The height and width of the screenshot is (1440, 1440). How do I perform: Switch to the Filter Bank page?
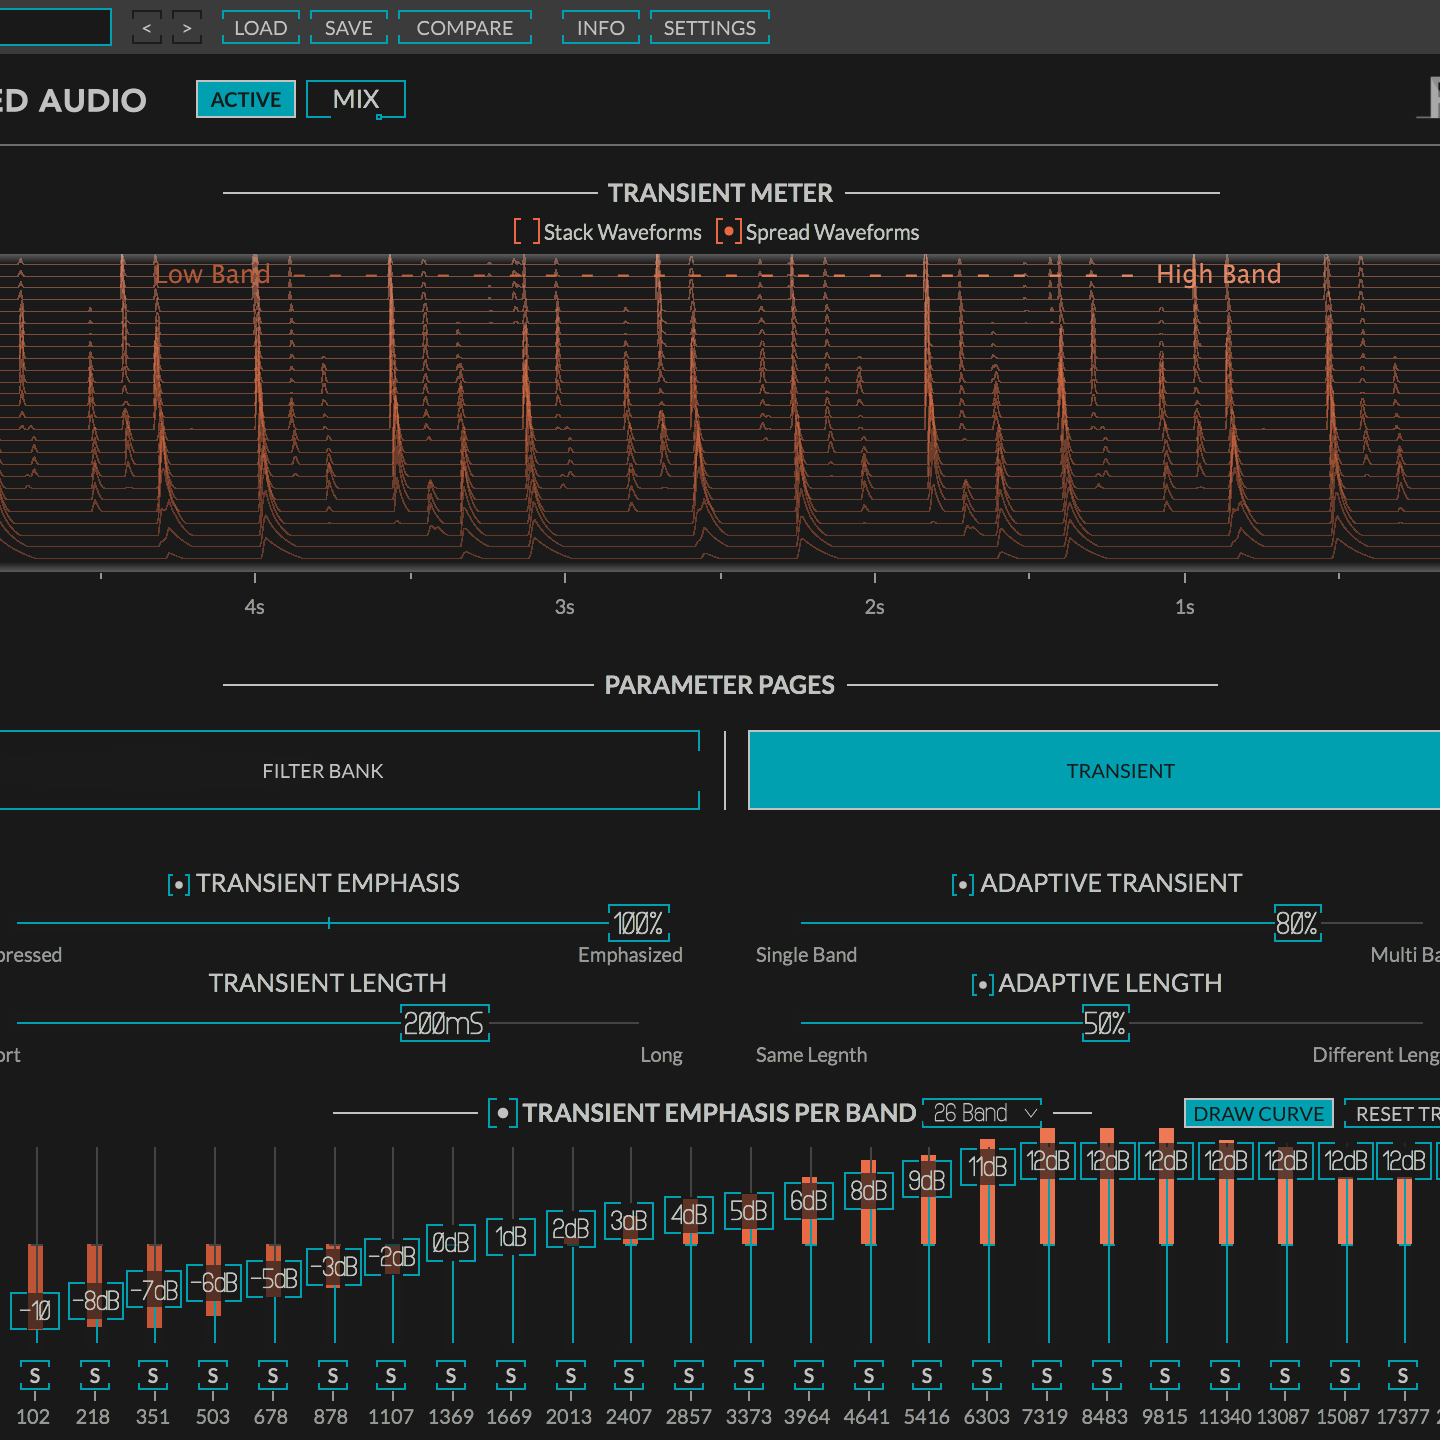(322, 770)
